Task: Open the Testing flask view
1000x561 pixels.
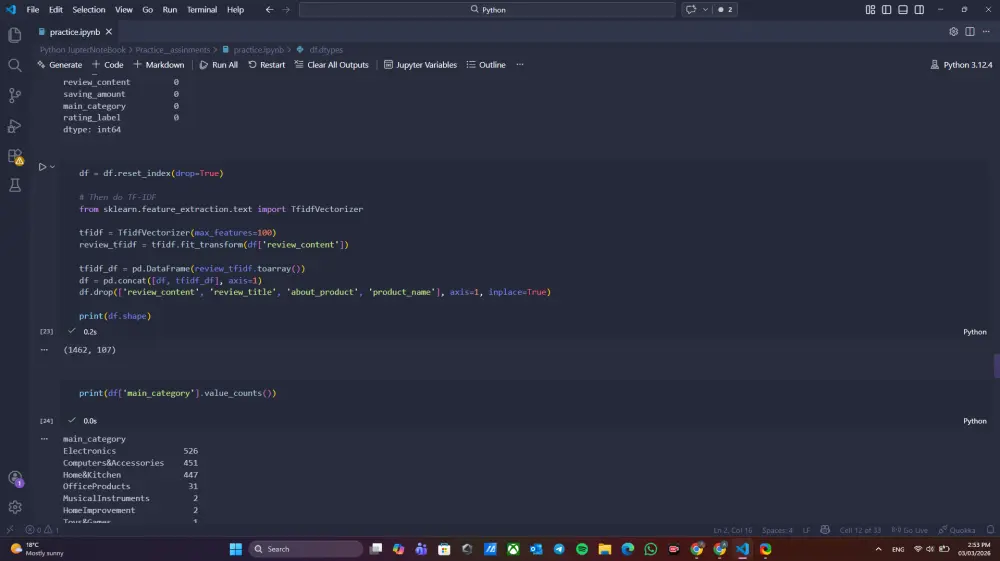Action: (15, 186)
